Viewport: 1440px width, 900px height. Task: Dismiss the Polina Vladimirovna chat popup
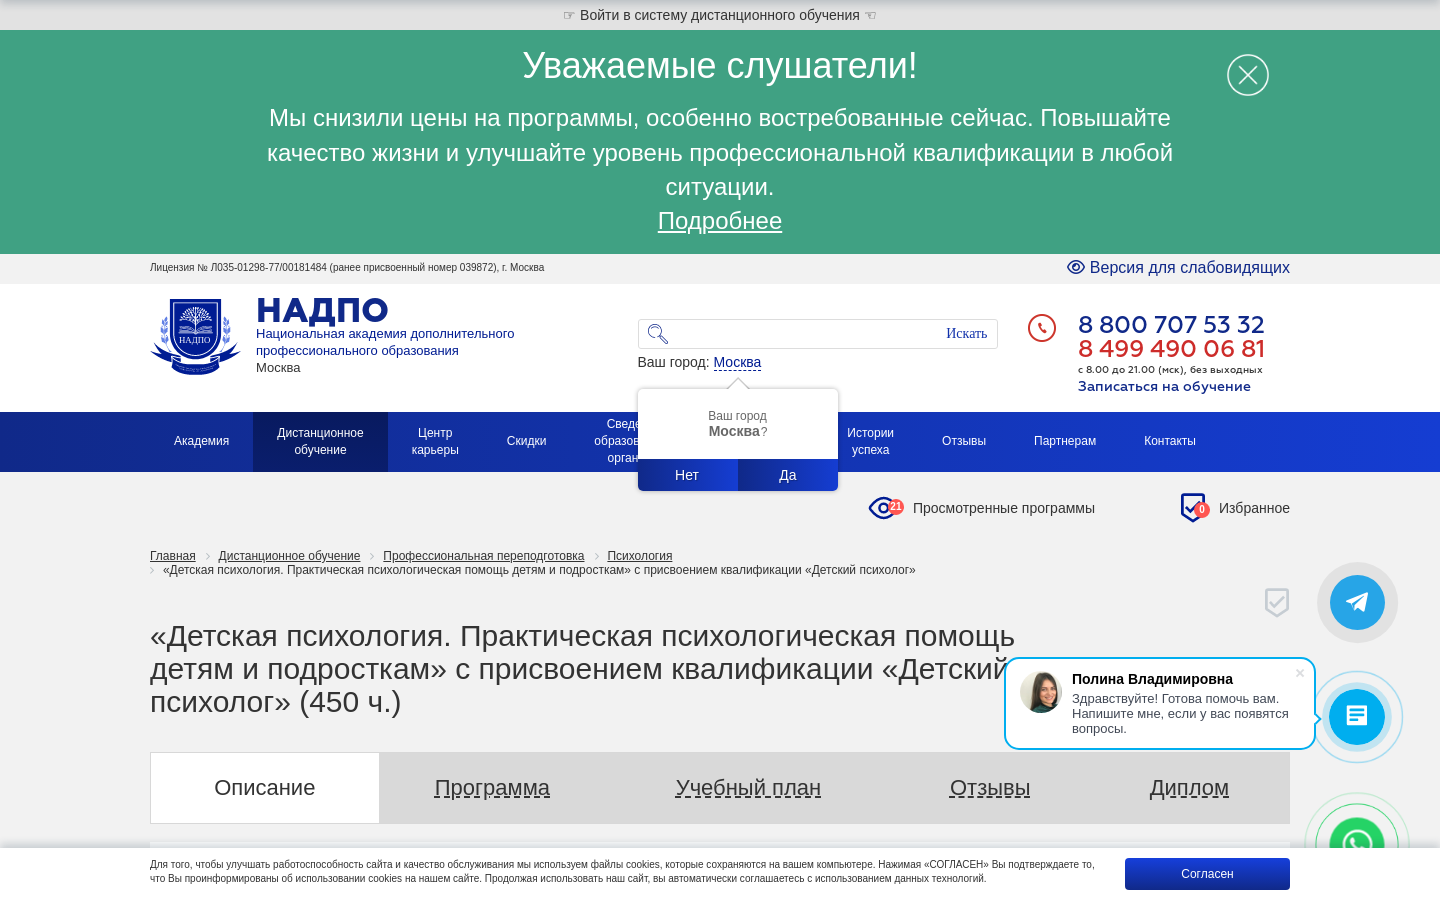[1300, 673]
